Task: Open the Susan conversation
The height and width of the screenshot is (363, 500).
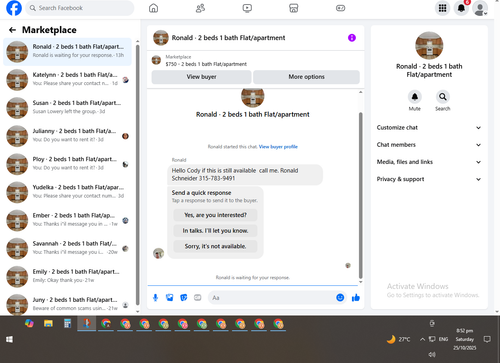Action: (67, 108)
